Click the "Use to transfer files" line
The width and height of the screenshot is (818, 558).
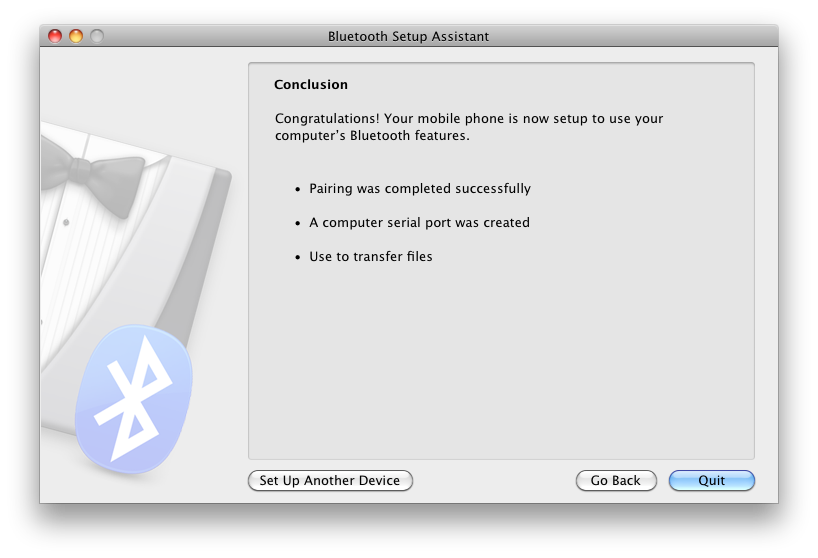(370, 256)
